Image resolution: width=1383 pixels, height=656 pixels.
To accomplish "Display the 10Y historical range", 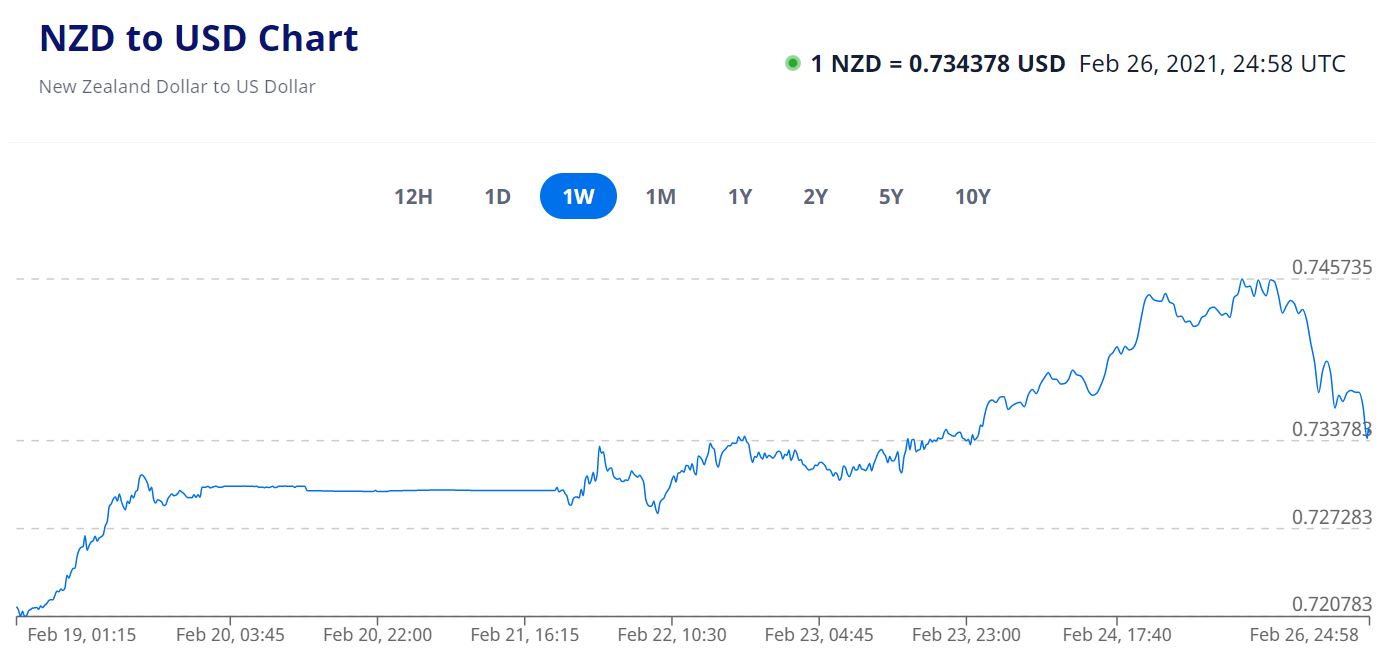I will coord(972,197).
